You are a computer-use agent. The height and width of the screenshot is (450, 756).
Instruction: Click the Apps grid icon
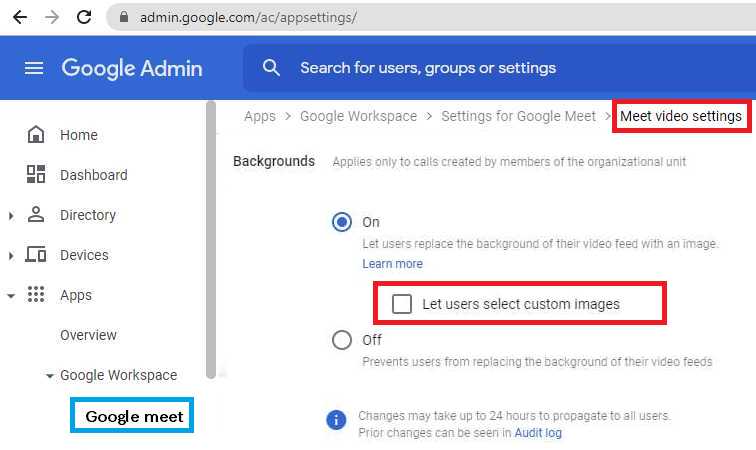click(36, 295)
